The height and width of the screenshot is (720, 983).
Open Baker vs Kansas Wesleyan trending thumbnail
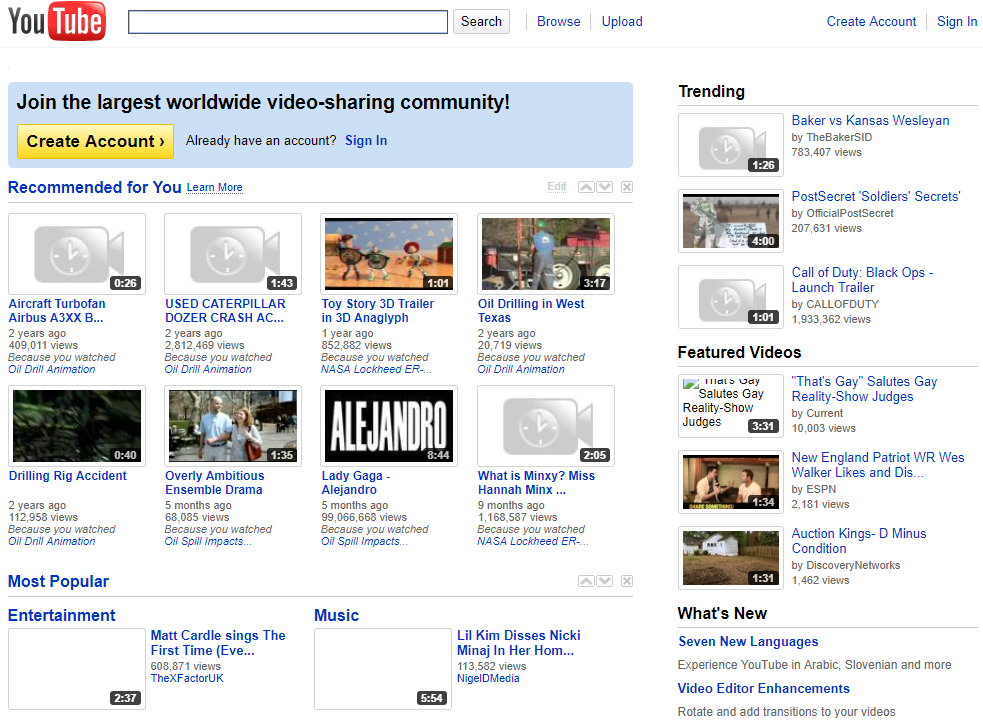tap(730, 145)
